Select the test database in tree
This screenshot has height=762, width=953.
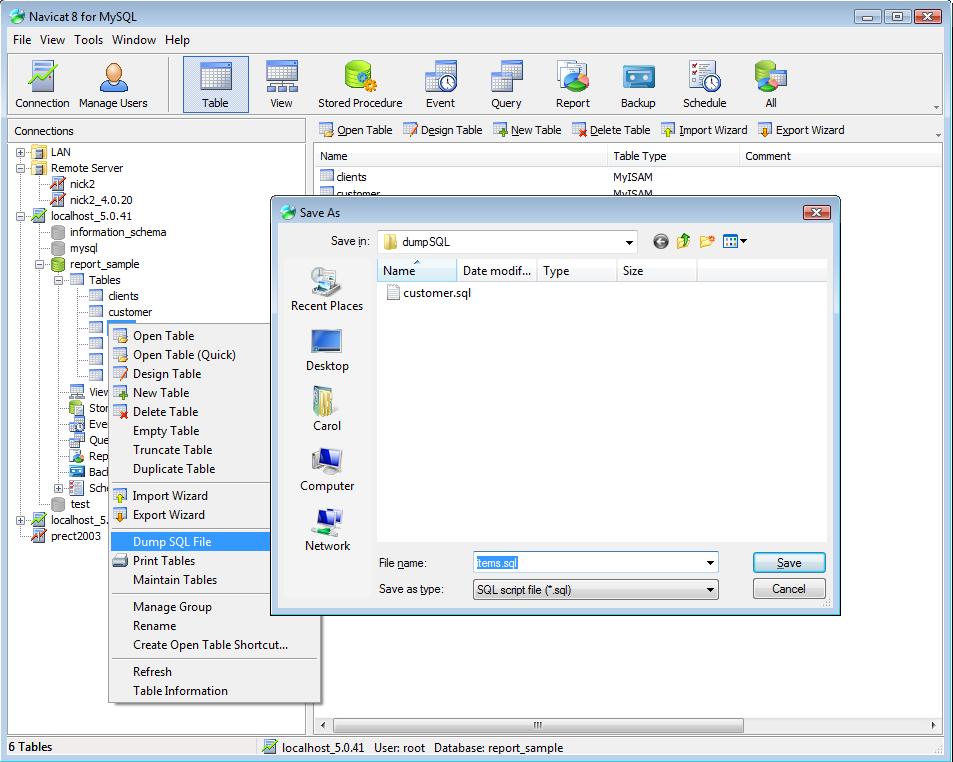tap(80, 504)
